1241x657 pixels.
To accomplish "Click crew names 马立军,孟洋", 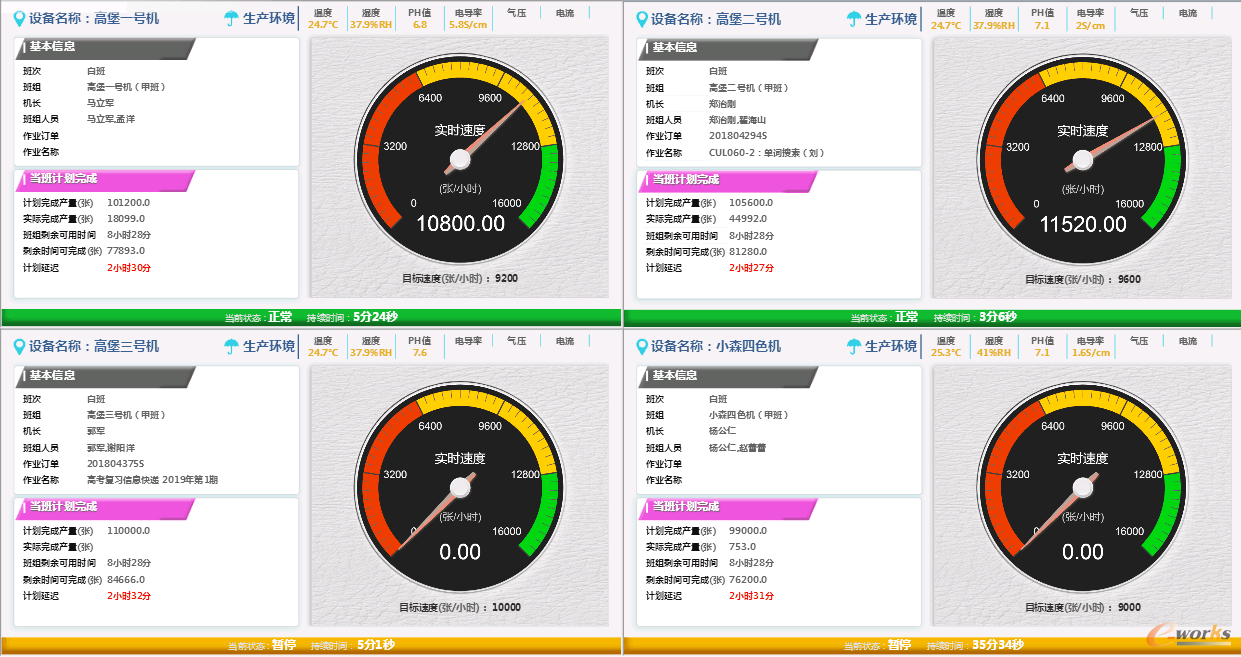I will tap(110, 119).
